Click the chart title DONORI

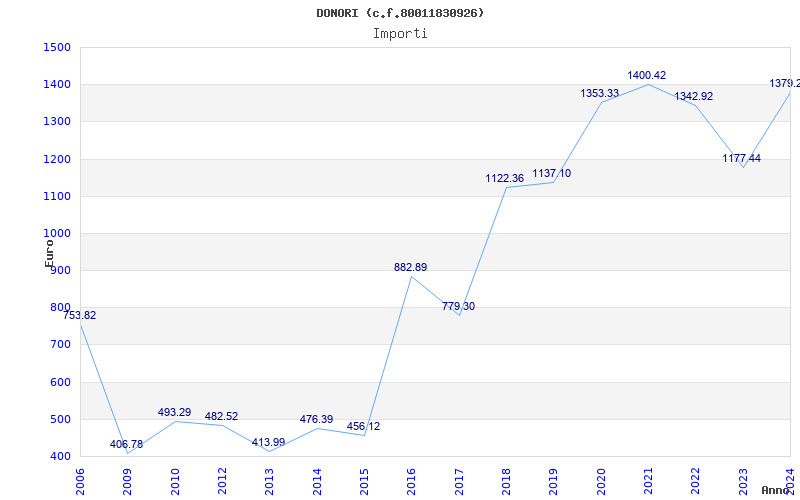point(400,13)
